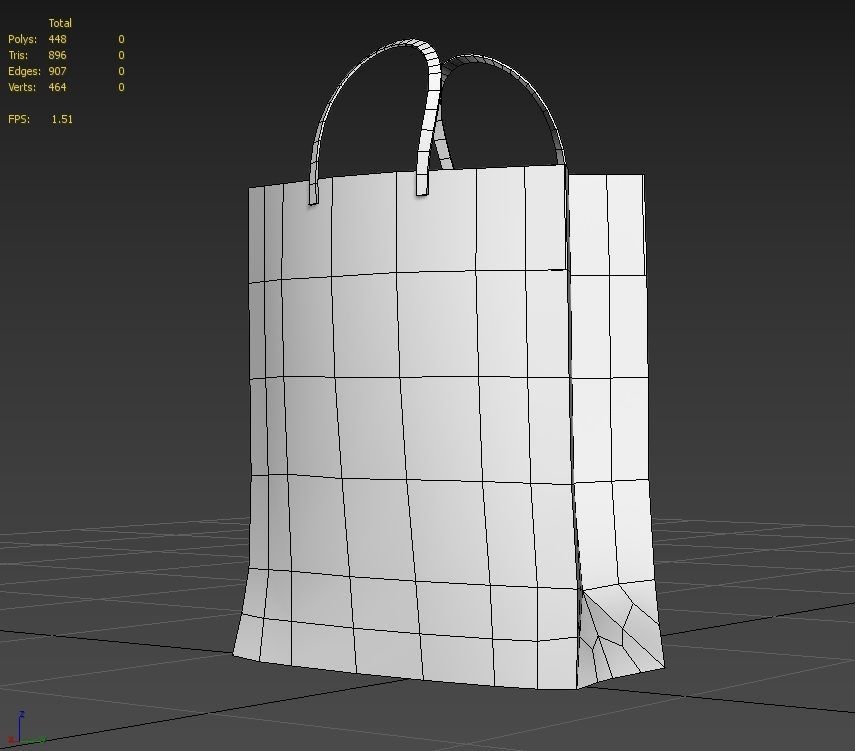Click the 'Polys:' statistics label
This screenshot has width=855, height=751.
[22, 39]
